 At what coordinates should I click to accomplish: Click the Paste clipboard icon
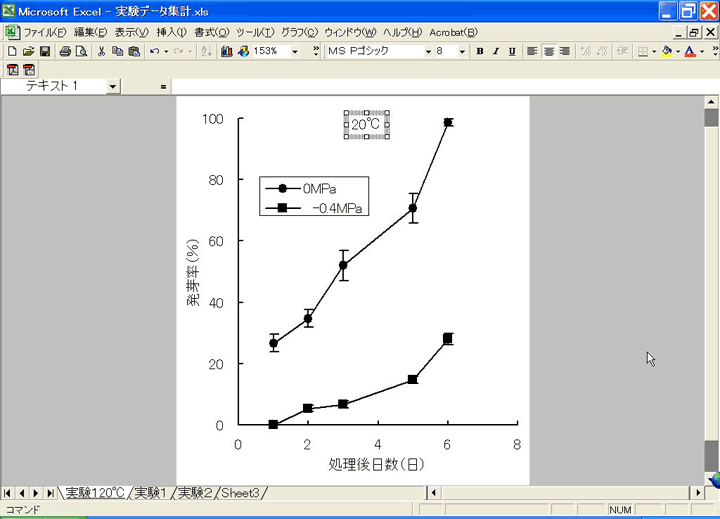coord(134,51)
